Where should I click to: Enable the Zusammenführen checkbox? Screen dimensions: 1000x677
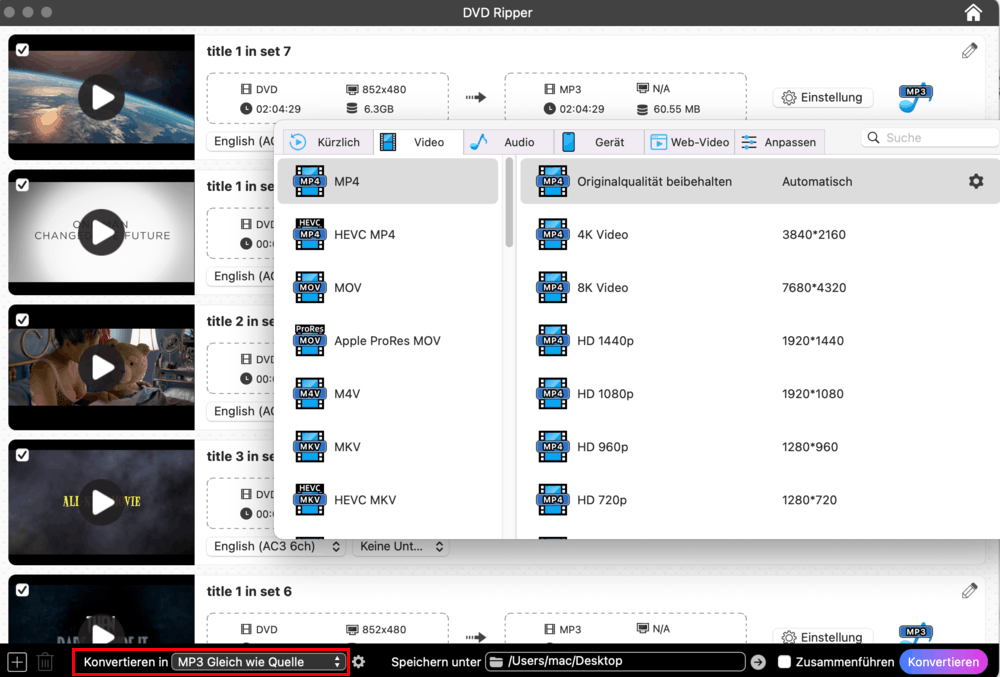(785, 662)
